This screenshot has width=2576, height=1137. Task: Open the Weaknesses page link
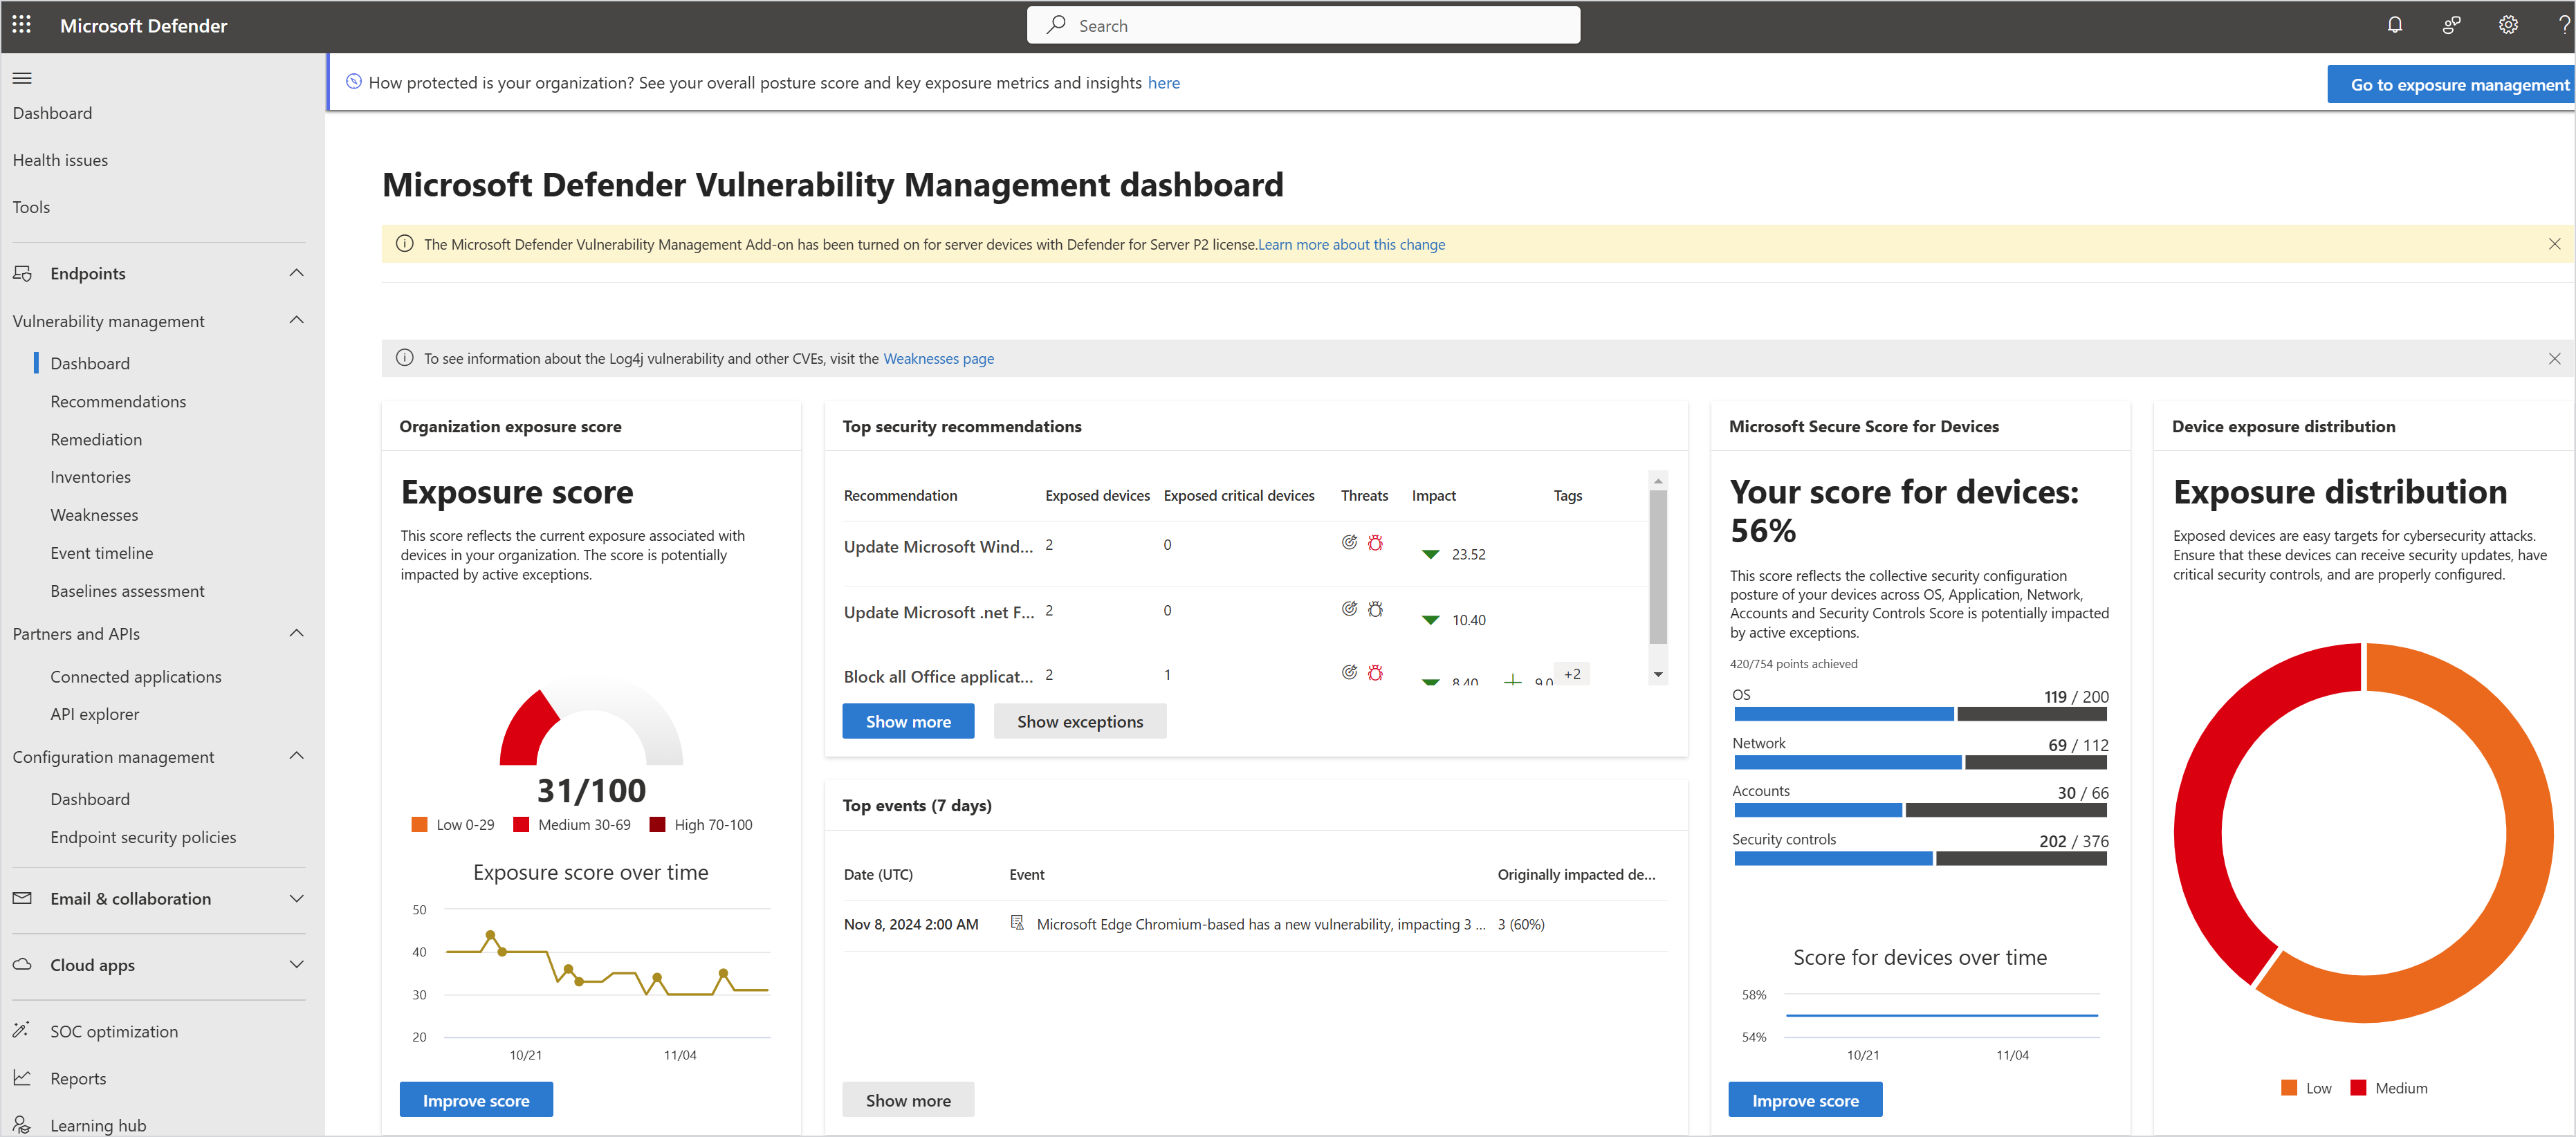(937, 358)
